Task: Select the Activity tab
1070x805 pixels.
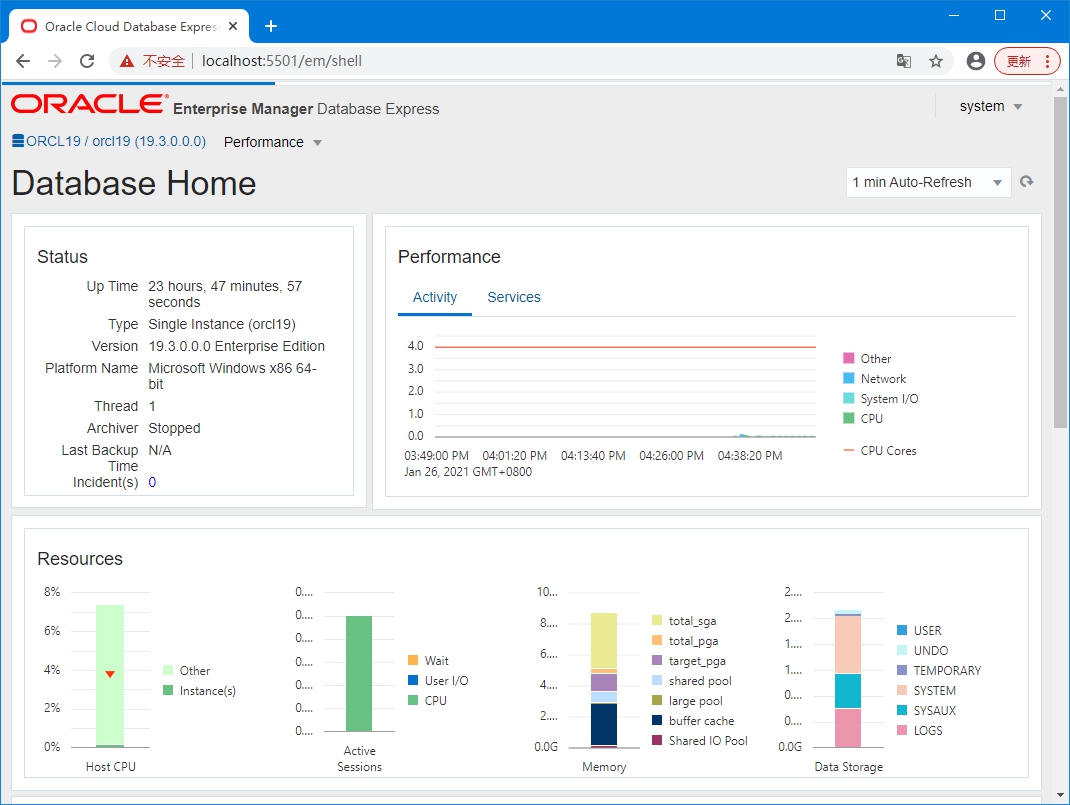Action: (435, 297)
